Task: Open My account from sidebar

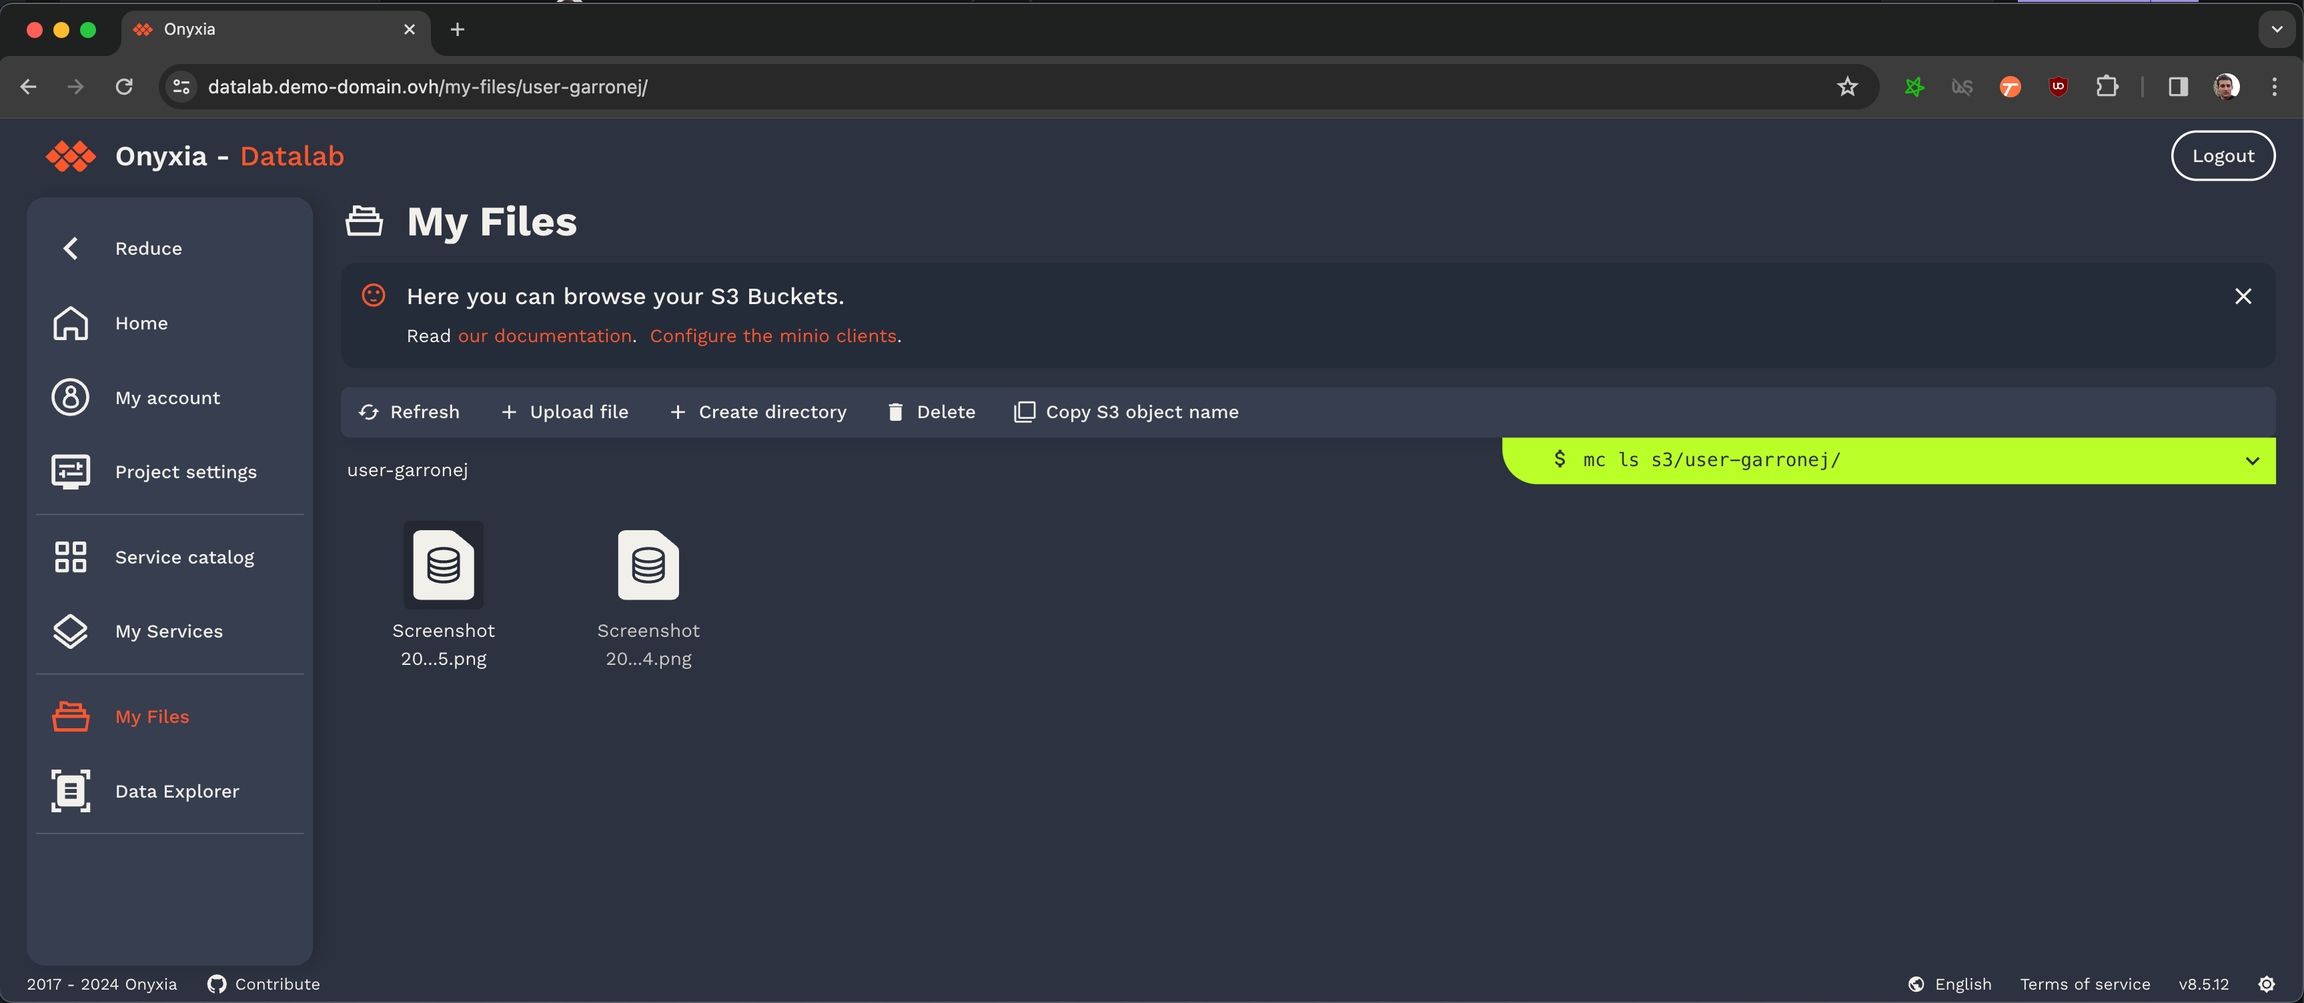Action: click(167, 398)
